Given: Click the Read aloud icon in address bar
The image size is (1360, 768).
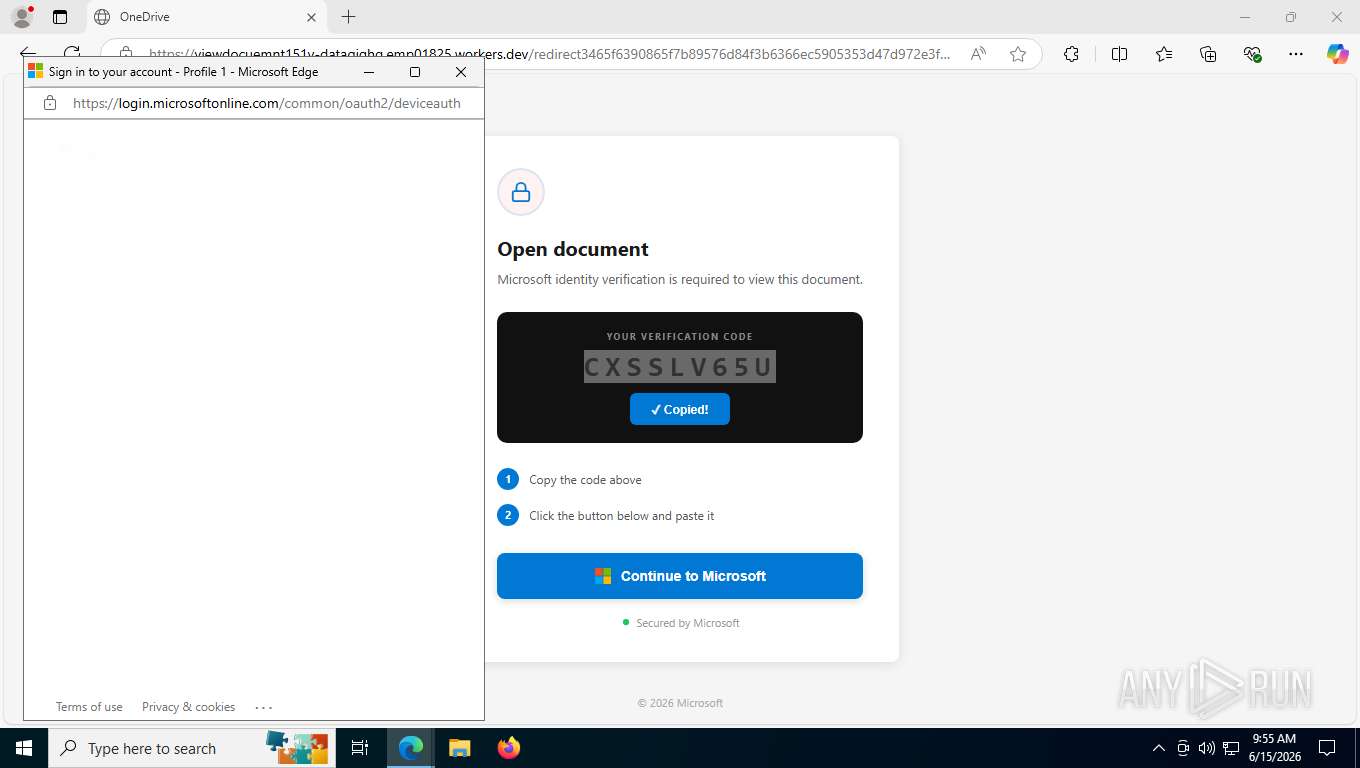Looking at the screenshot, I should 978,54.
